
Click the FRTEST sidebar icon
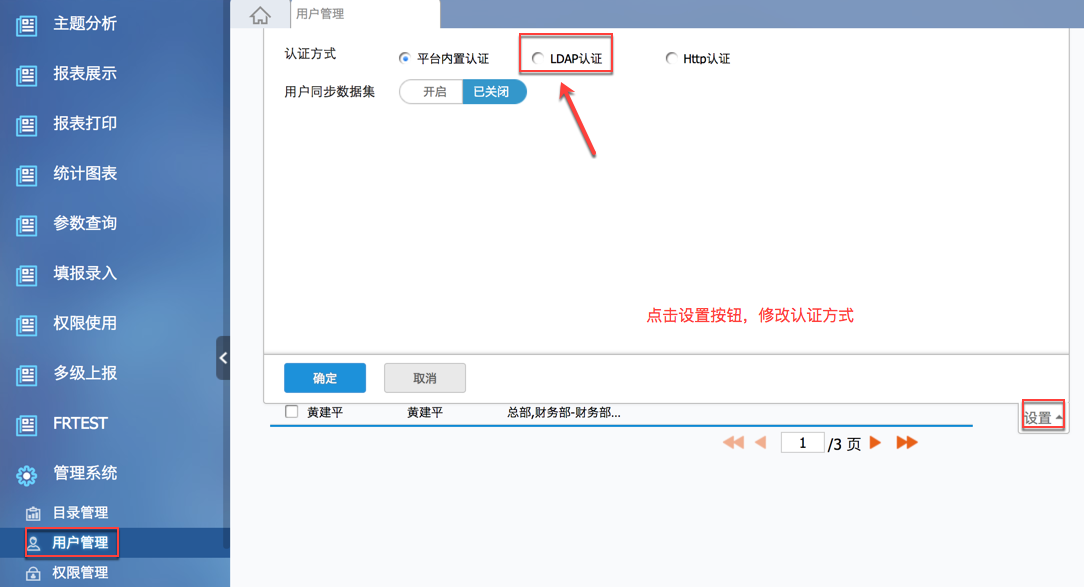[x=26, y=425]
